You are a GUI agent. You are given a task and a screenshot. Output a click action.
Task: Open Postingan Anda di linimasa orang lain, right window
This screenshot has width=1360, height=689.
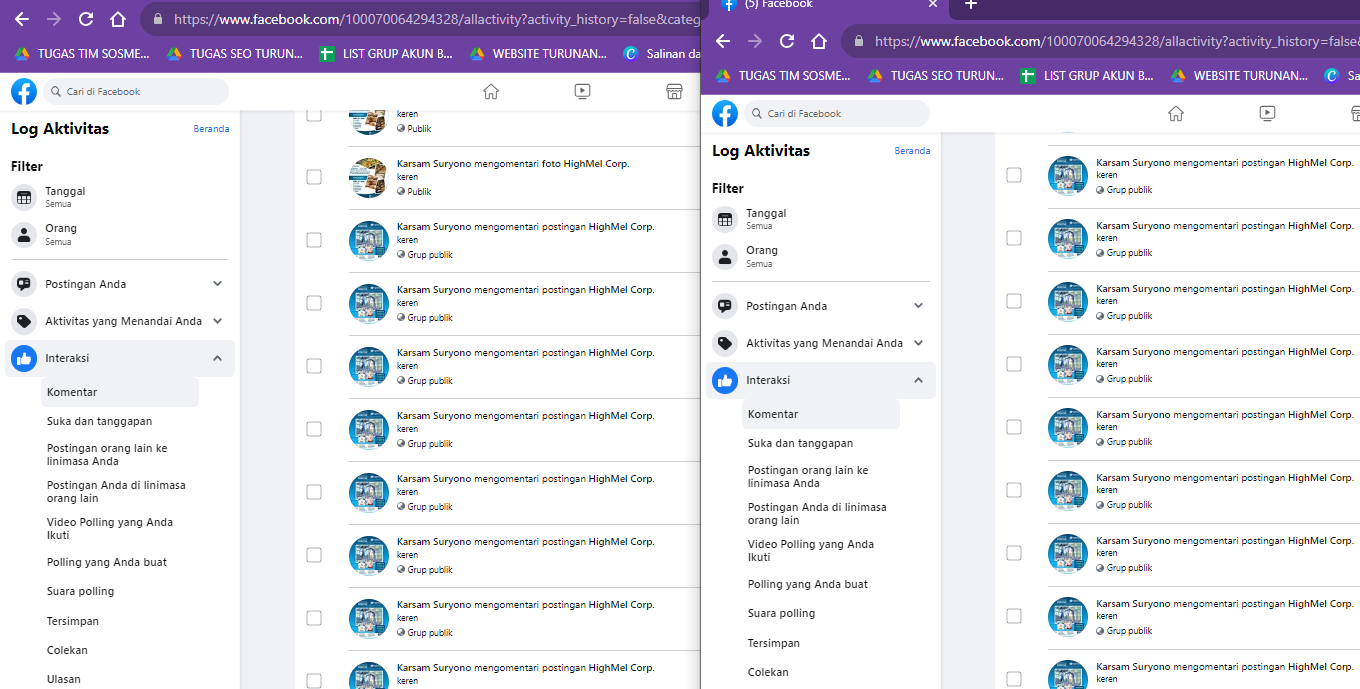click(817, 514)
